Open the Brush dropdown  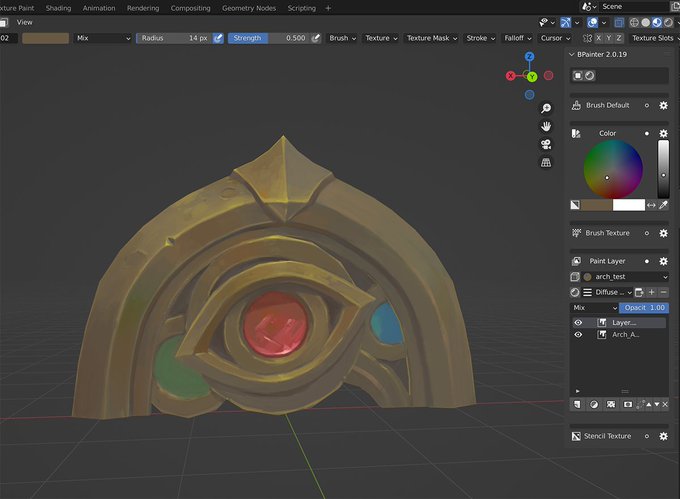click(x=342, y=38)
